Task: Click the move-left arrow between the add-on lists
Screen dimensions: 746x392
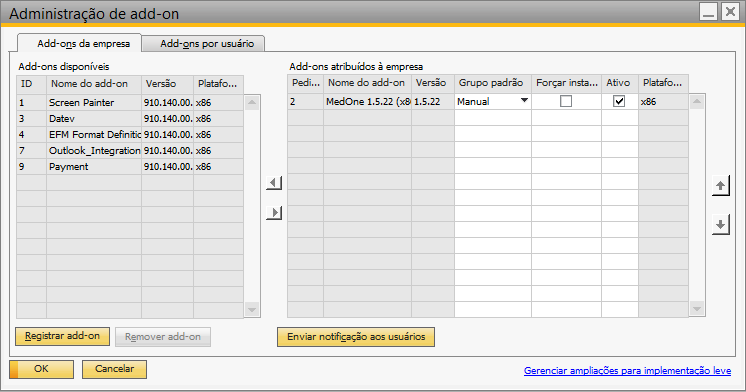Action: click(x=274, y=183)
